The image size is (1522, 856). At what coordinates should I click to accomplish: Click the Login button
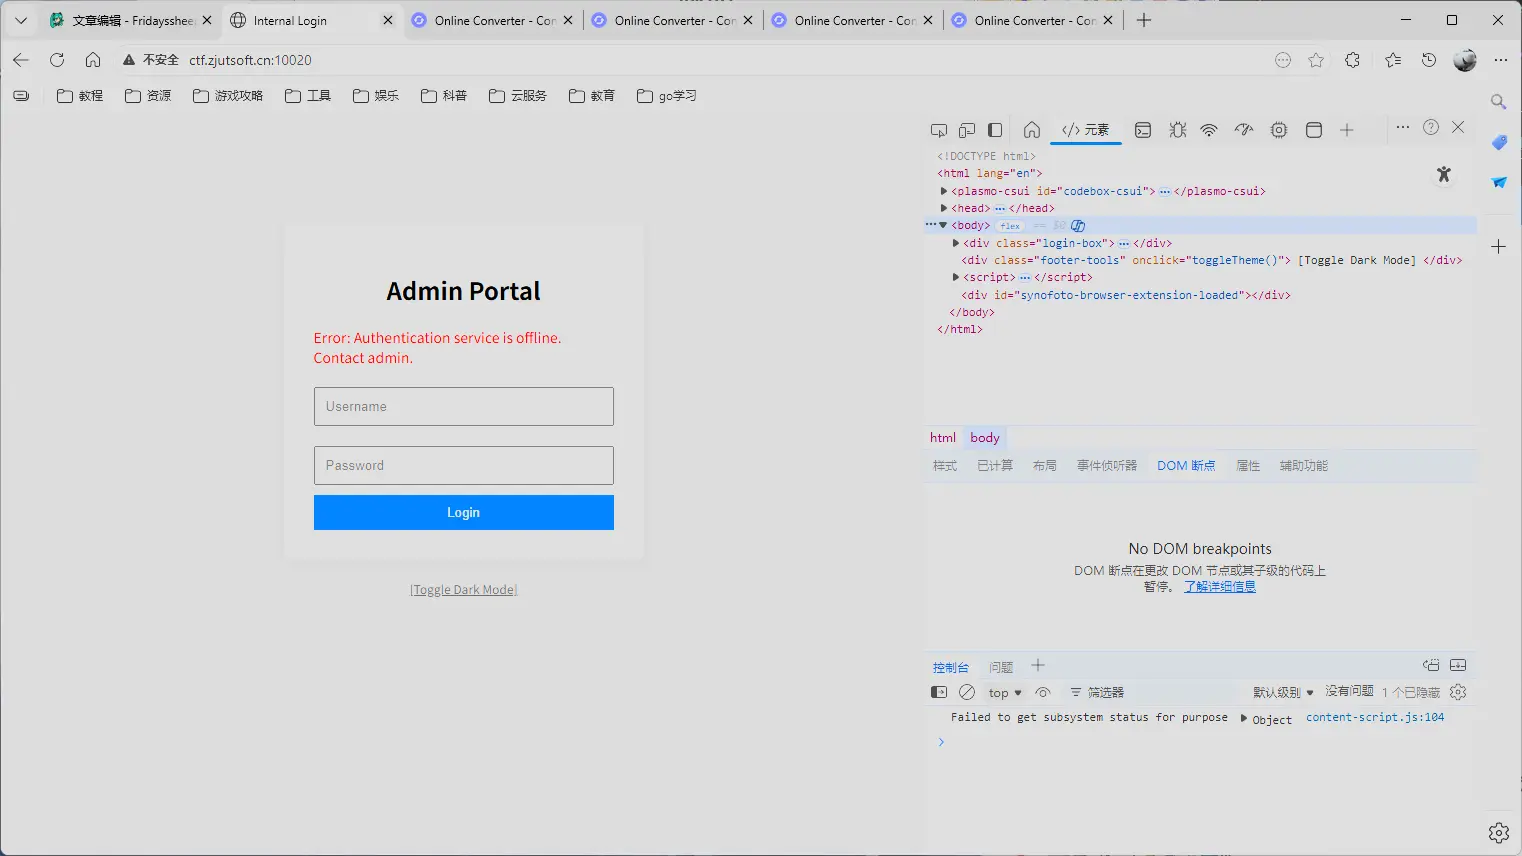click(463, 512)
